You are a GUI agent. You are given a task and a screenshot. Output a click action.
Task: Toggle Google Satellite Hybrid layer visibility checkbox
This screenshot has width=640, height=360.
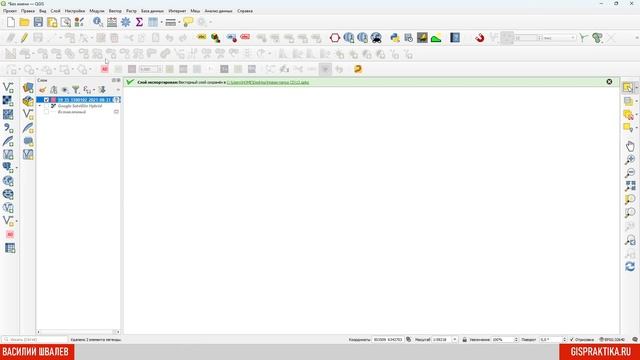point(47,106)
